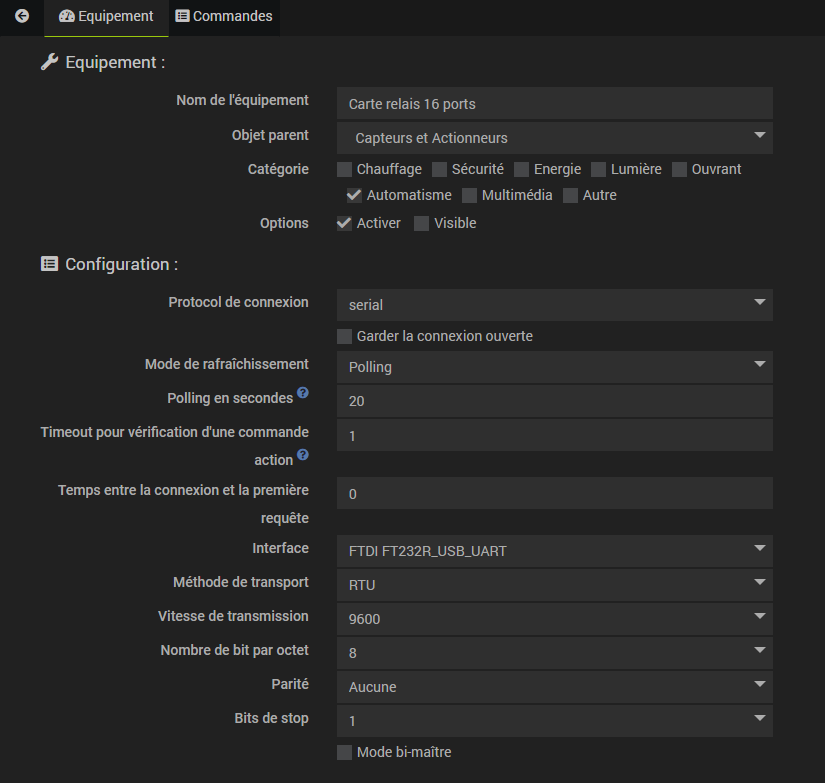
Task: Open the Mode de rafraîchissement dropdown
Action: (x=554, y=367)
